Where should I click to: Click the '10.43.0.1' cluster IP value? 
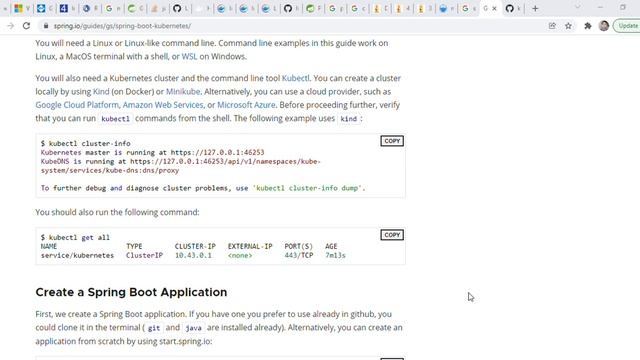[193, 256]
